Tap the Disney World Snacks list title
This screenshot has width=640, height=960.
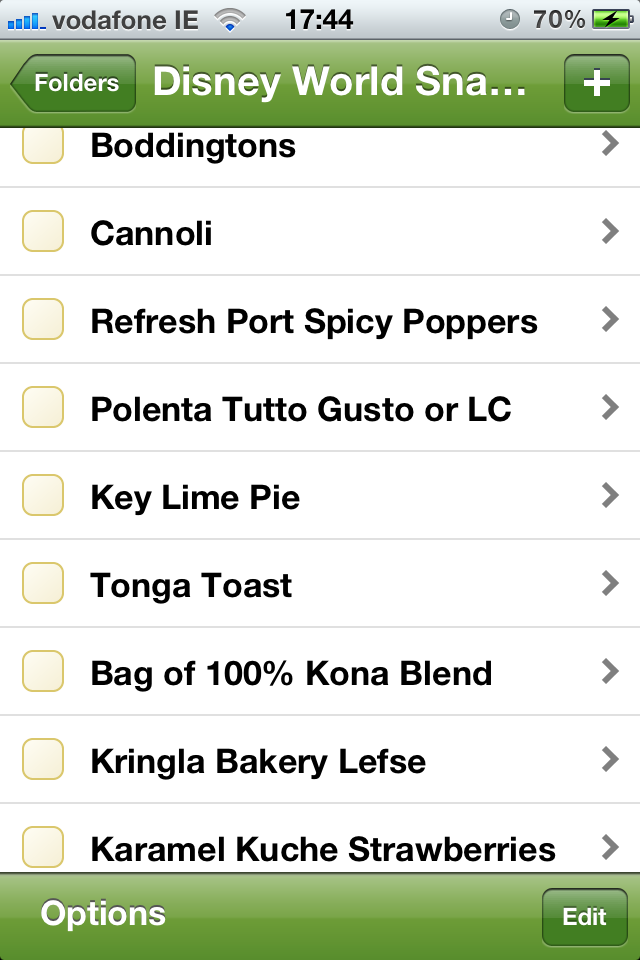[340, 83]
